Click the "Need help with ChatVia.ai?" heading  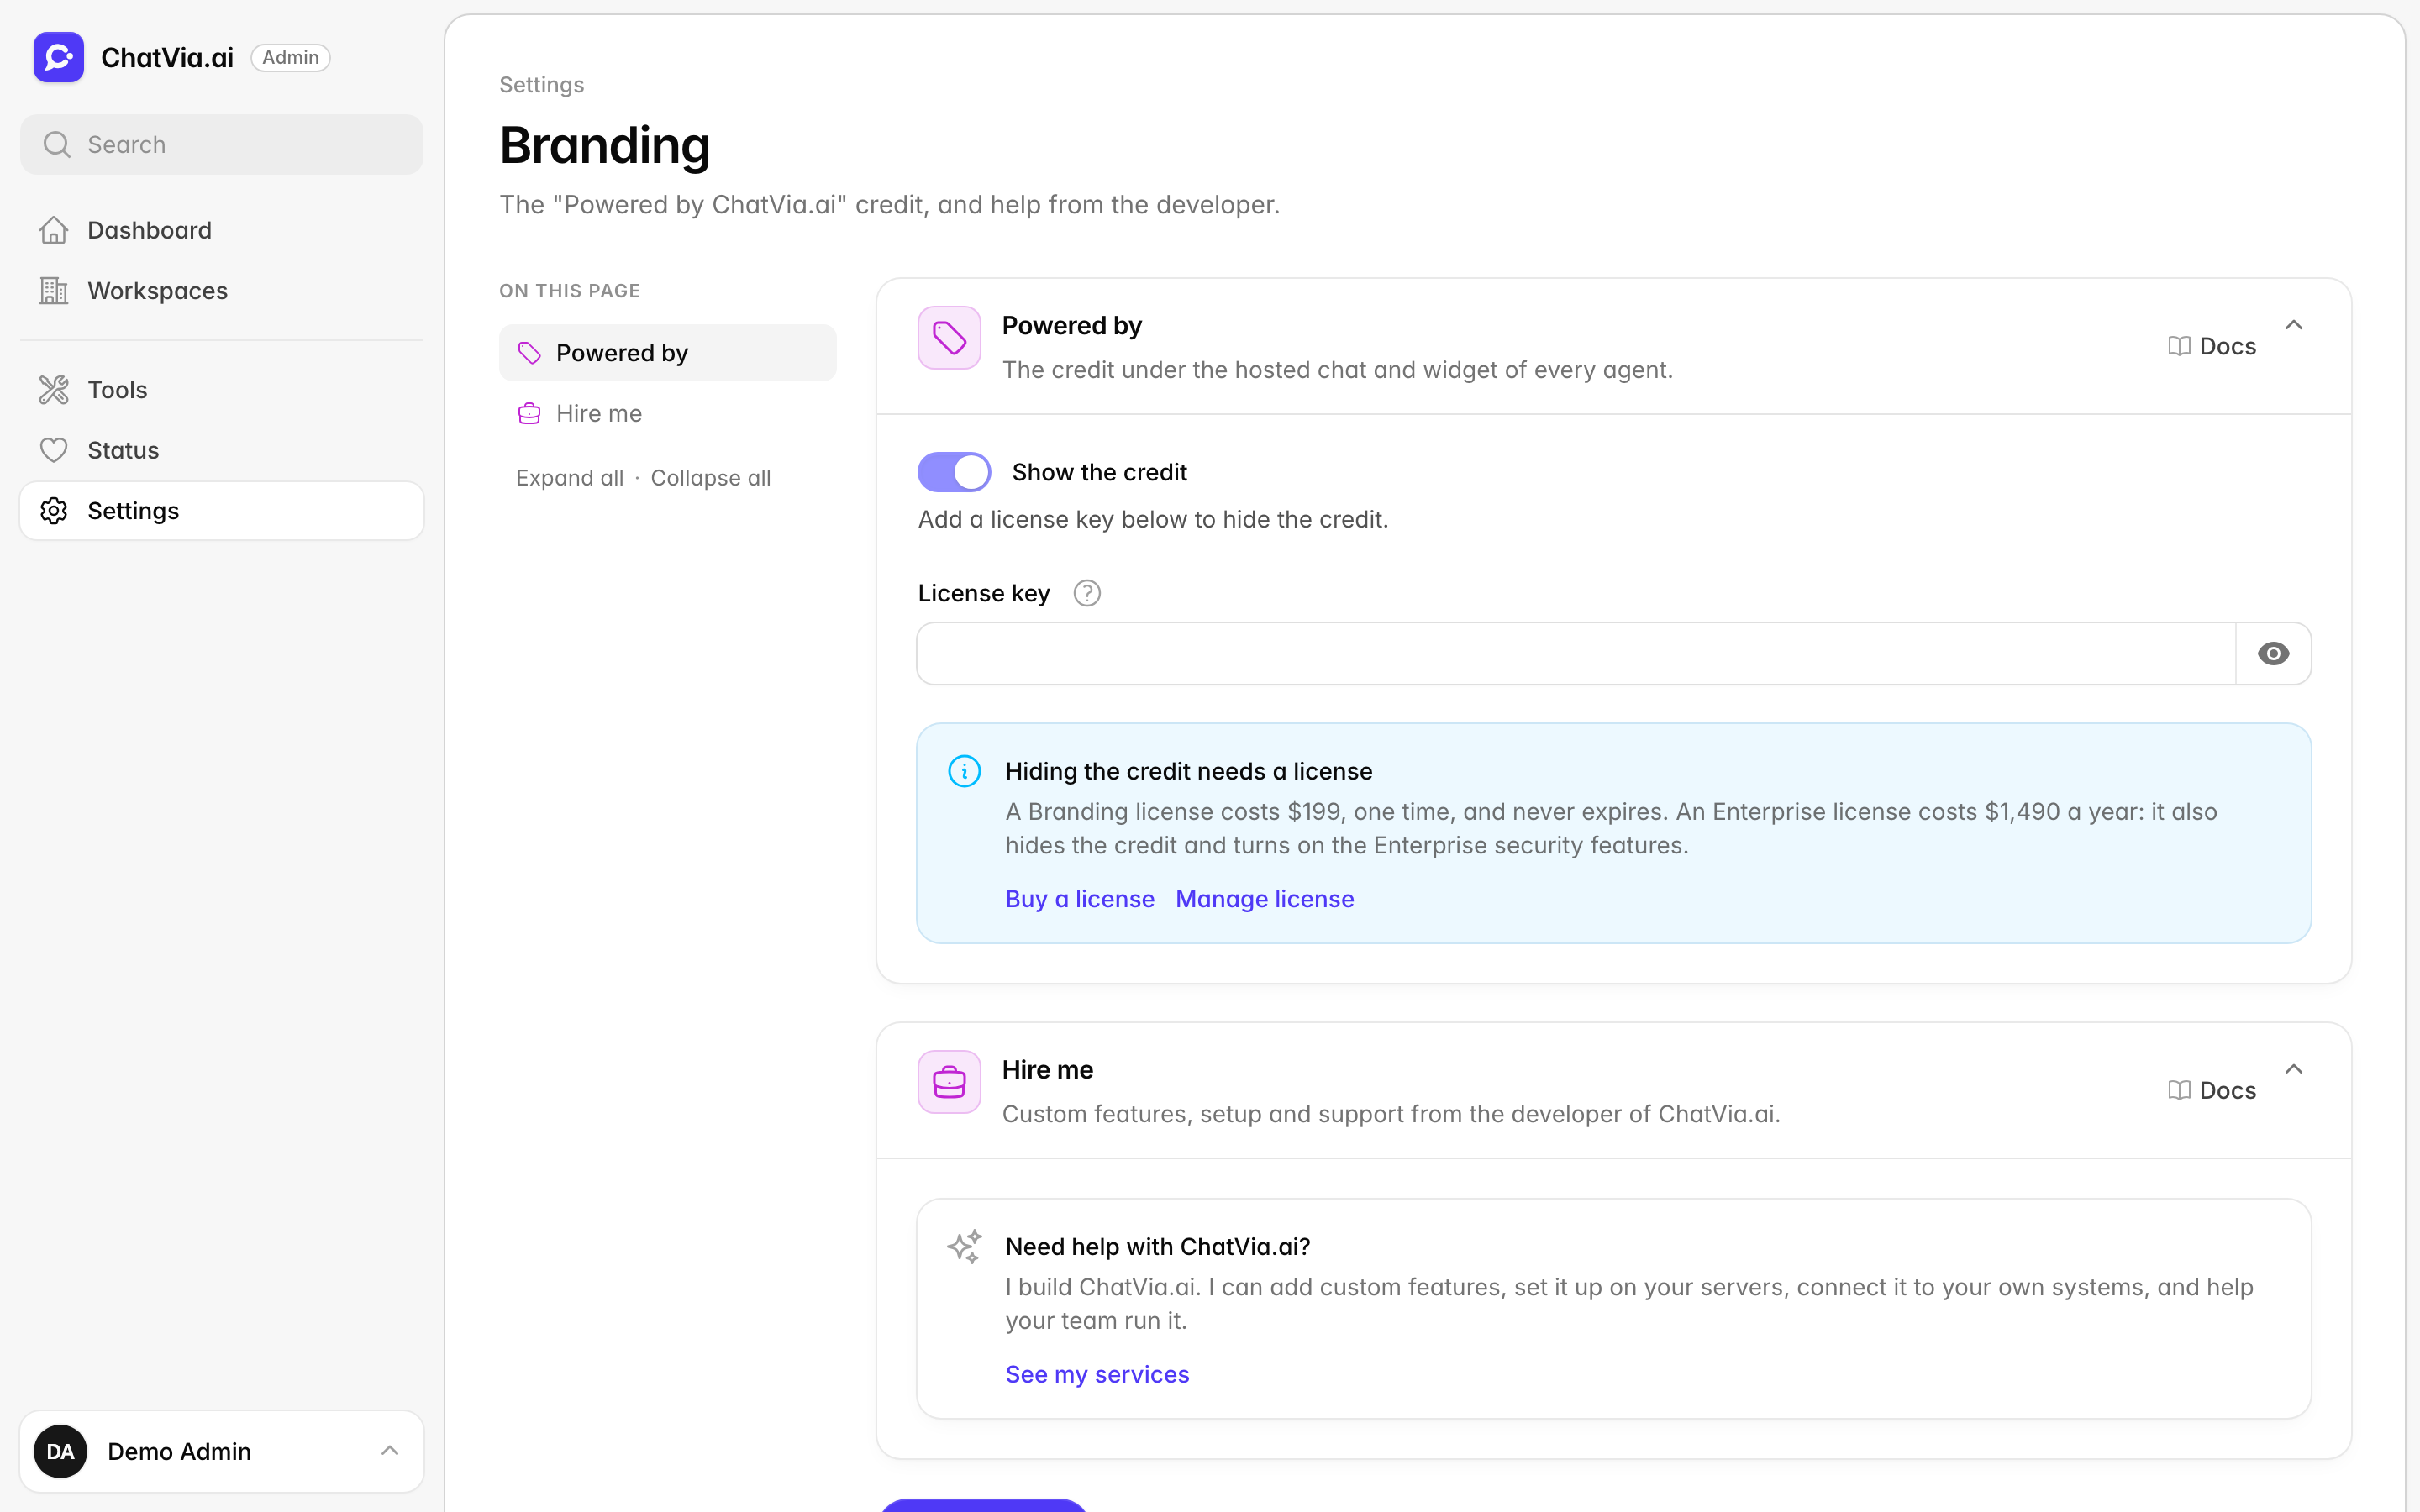point(1157,1246)
